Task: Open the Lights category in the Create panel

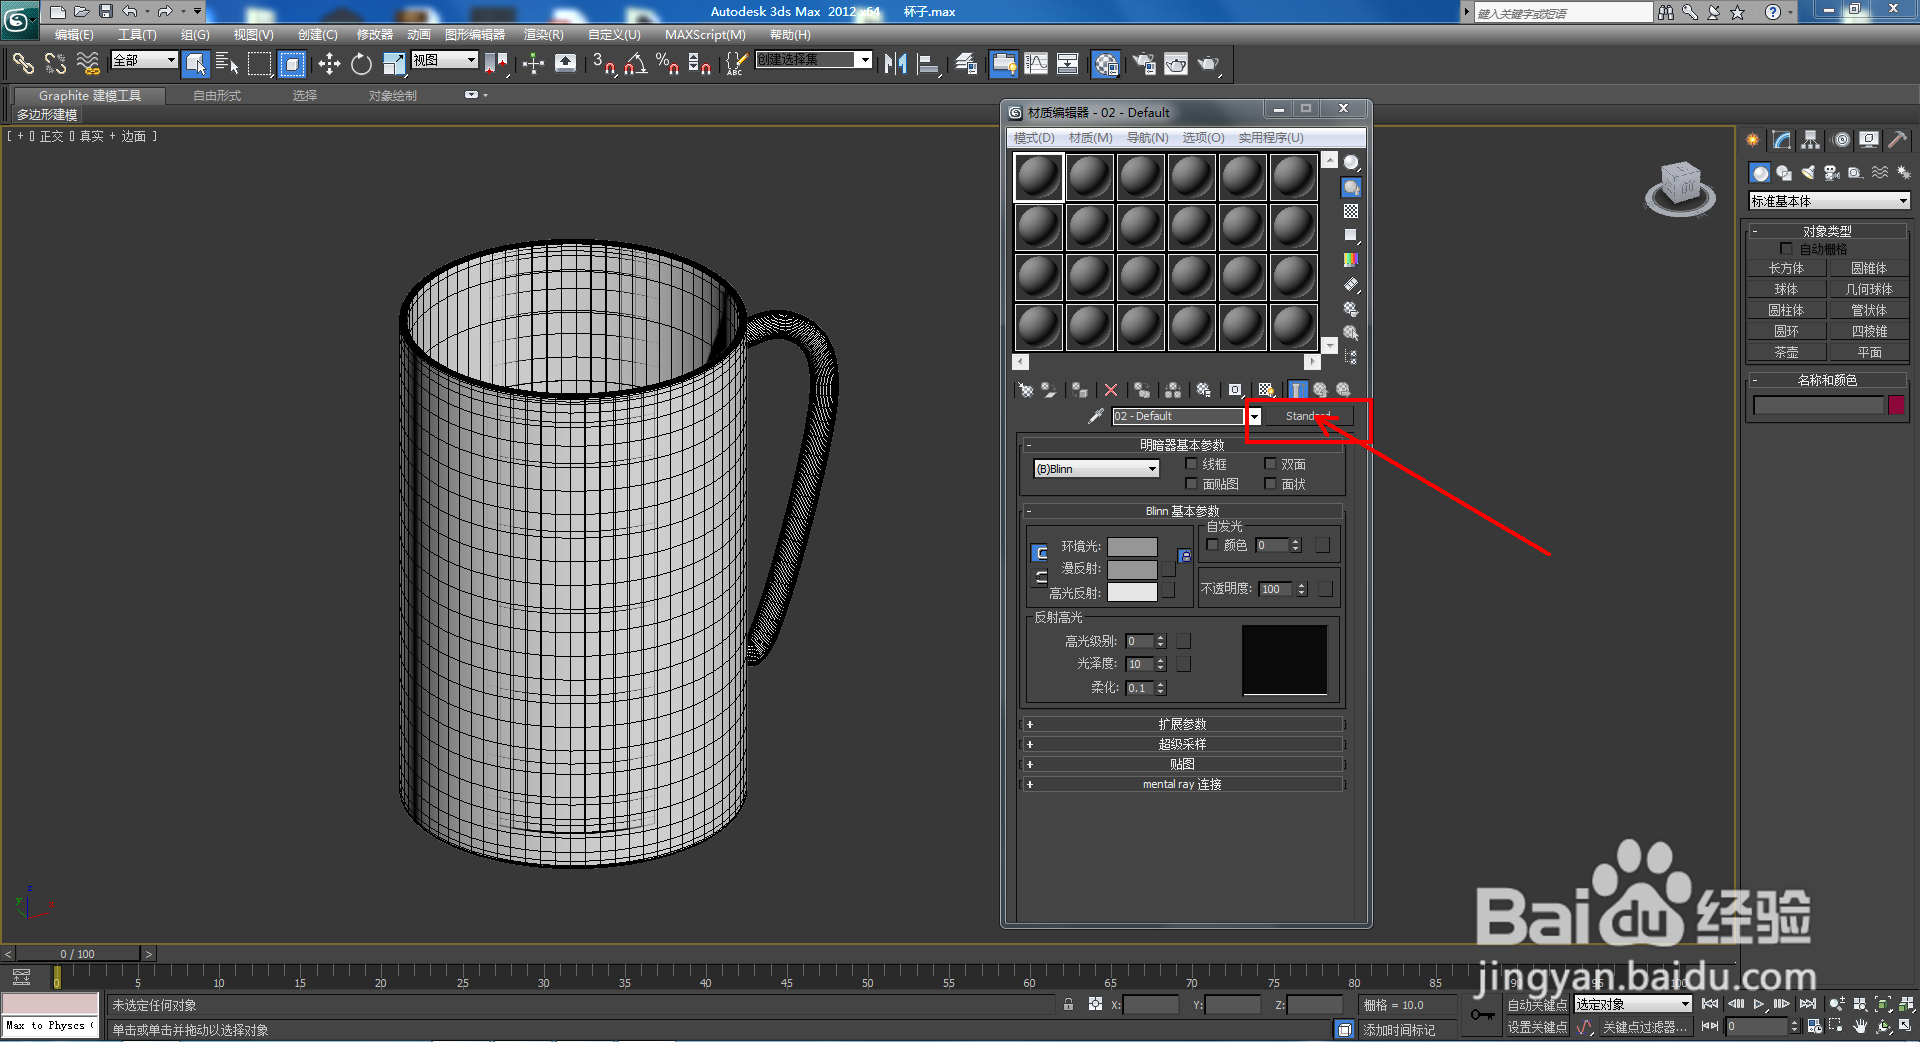Action: click(x=1807, y=172)
